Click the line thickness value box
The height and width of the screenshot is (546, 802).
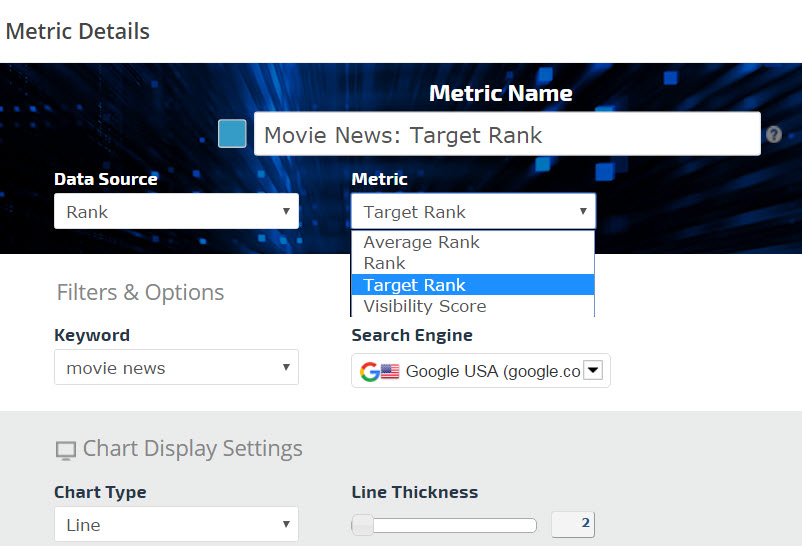coord(573,524)
